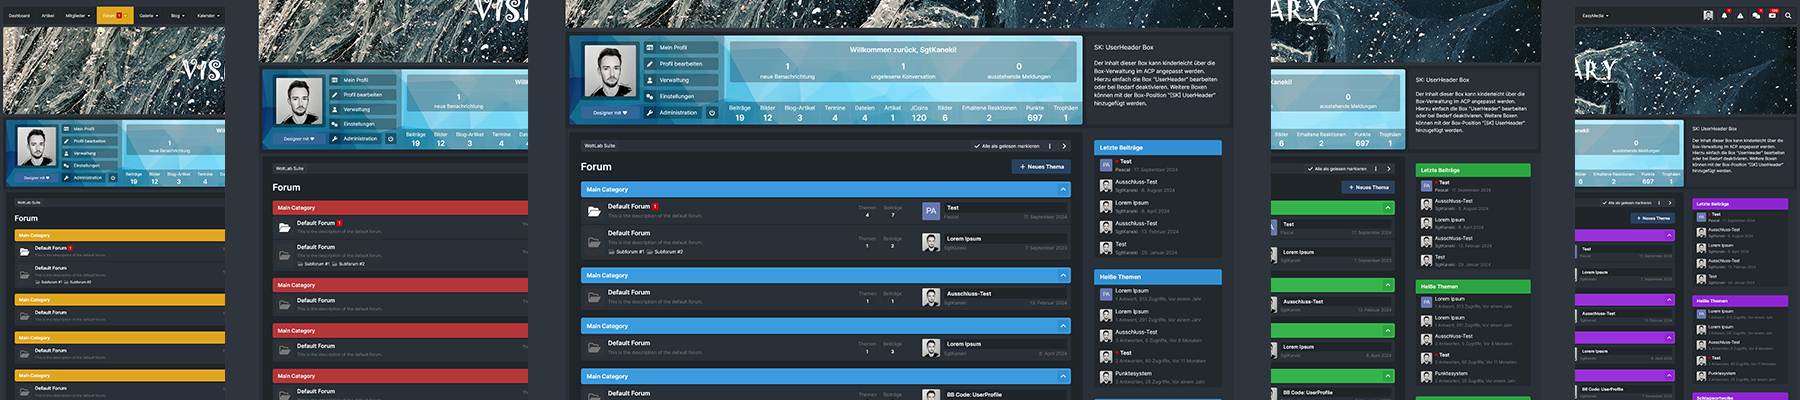Click the PA avatar in the blue forum list
Screen dimensions: 1800x400
(931, 211)
